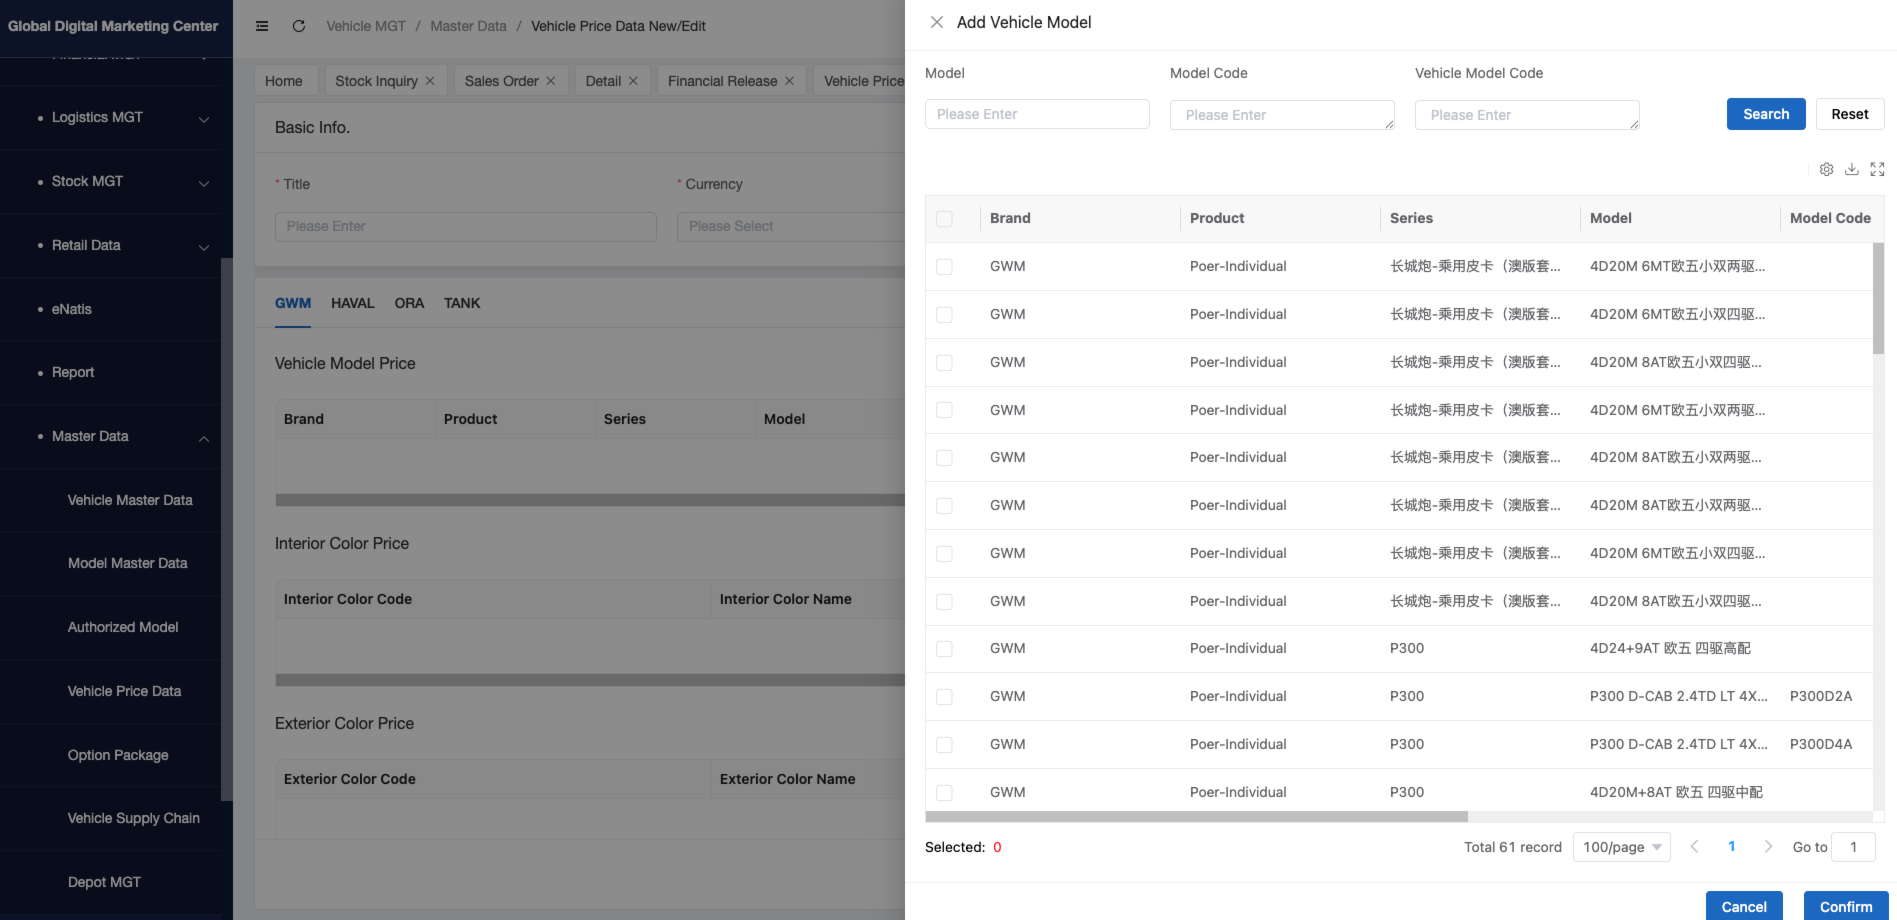
Task: Open the Home tab
Action: [x=284, y=81]
